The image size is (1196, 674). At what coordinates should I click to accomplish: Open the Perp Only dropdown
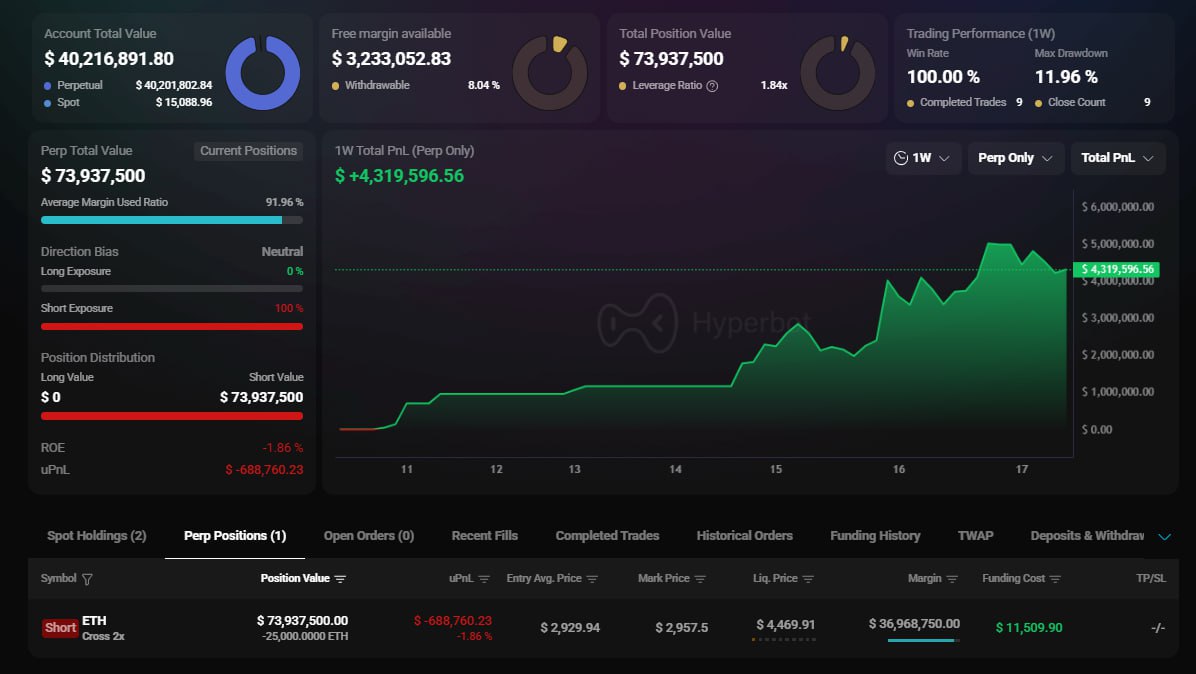click(x=1015, y=158)
